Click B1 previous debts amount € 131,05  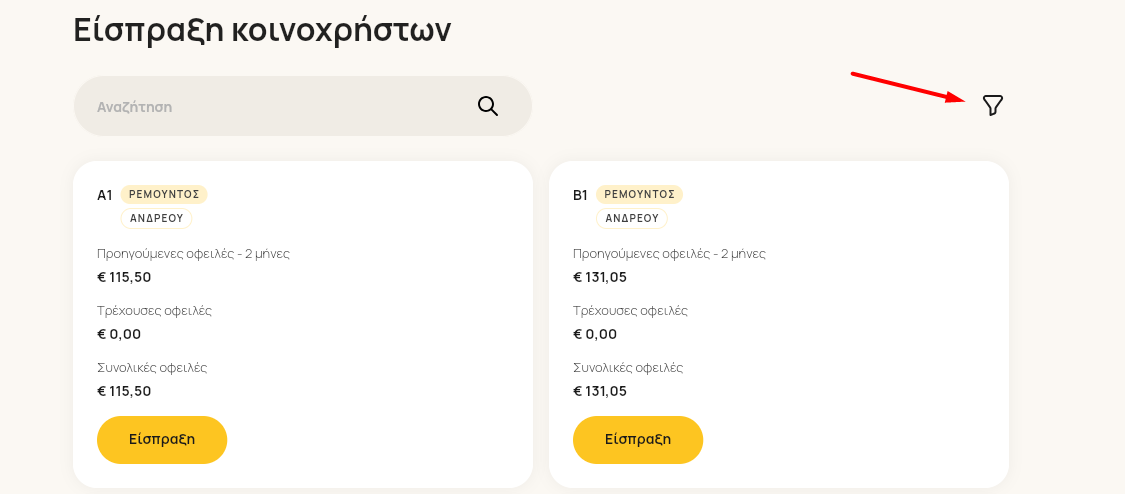point(600,277)
